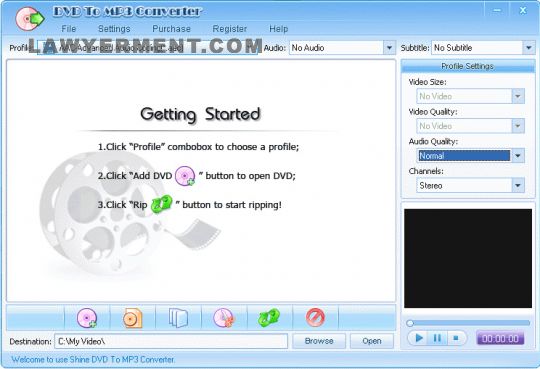Click the Add DVD disc toolbar icon
This screenshot has width=540, height=369.
(x=87, y=318)
